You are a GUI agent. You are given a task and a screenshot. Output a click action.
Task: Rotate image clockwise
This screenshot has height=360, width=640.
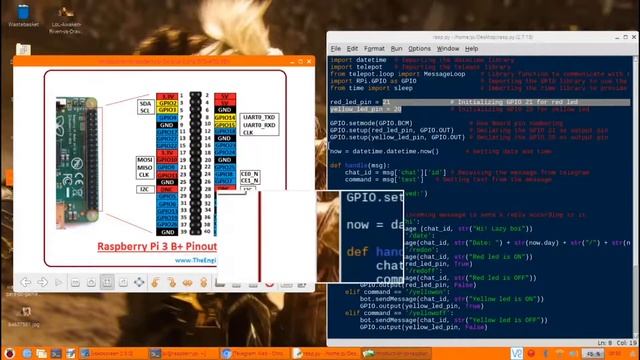171,282
